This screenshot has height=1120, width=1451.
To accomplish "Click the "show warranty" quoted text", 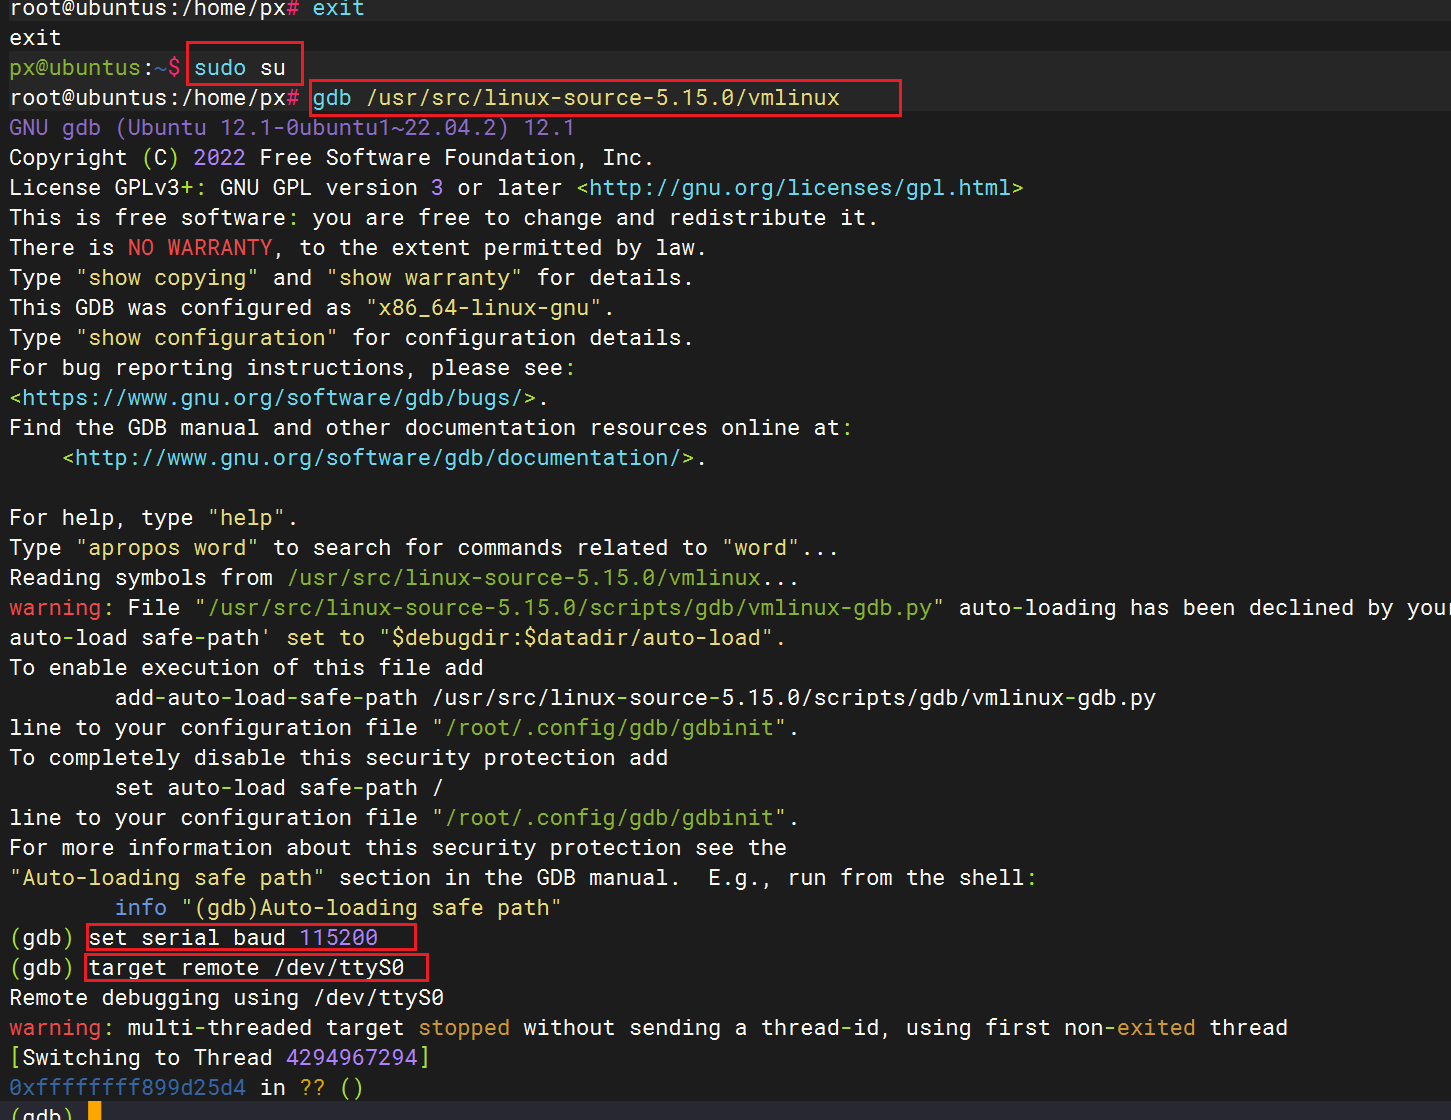I will click(424, 278).
